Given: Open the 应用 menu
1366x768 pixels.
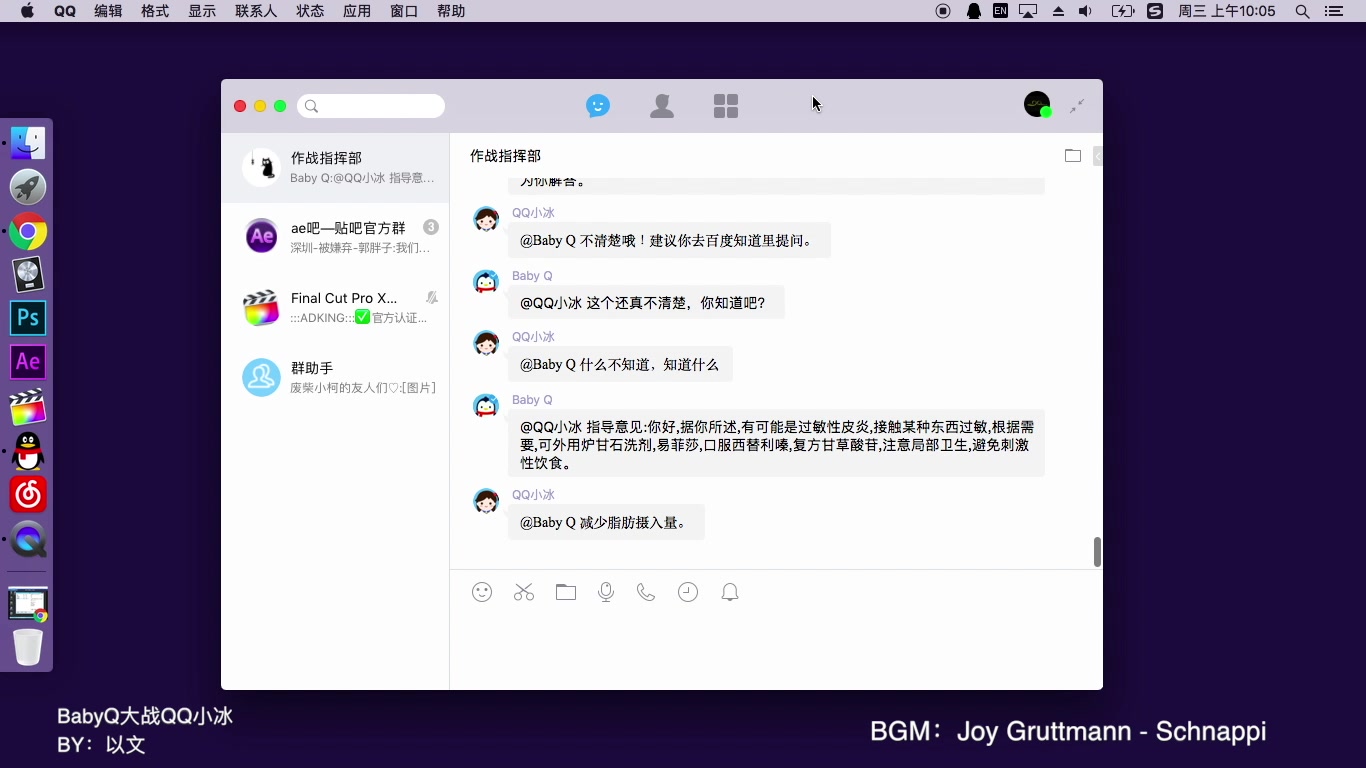Looking at the screenshot, I should (357, 11).
